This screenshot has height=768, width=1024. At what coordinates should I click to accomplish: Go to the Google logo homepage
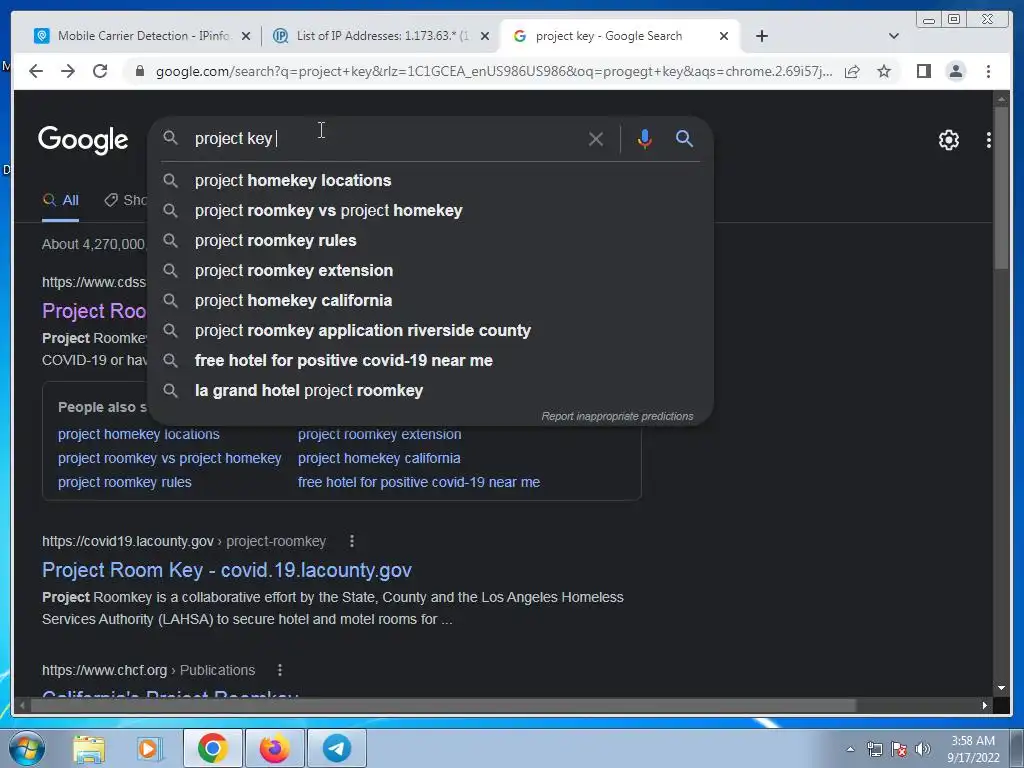[83, 140]
